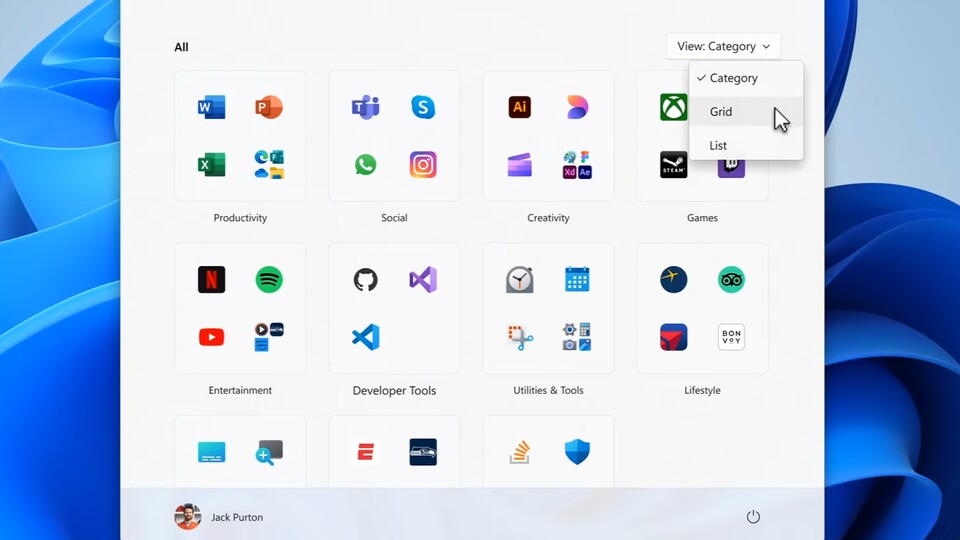The image size is (960, 540).
Task: Switch to List view option
Action: pos(719,146)
